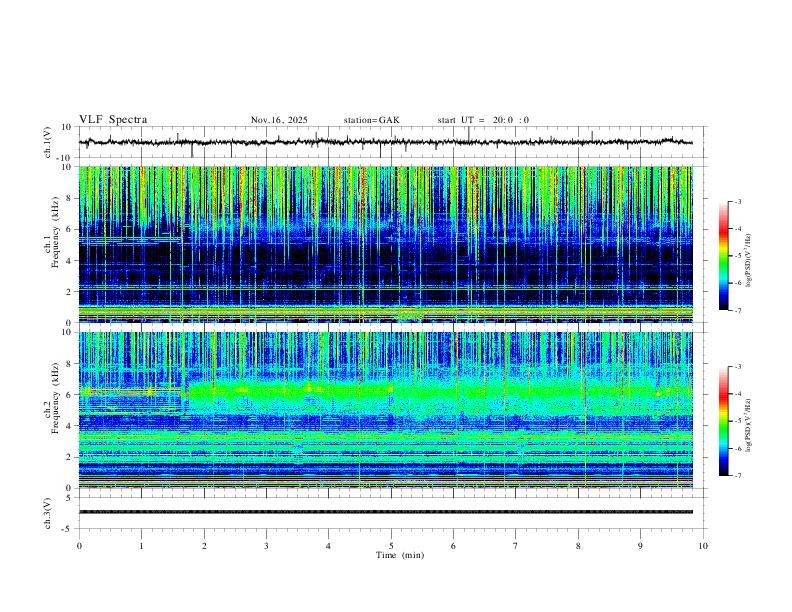Click the "2" kHz tick on ch.1 spectrogram
Image resolution: width=792 pixels, height=612 pixels.
(70, 291)
